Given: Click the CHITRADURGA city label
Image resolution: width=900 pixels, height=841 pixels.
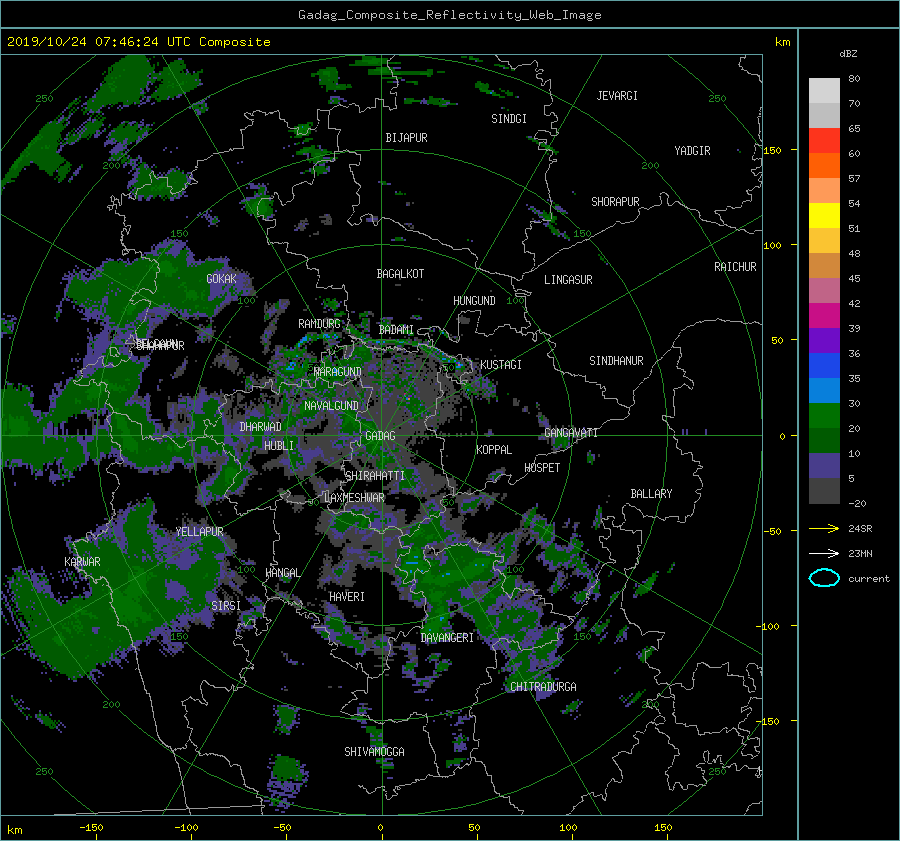Looking at the screenshot, I should point(544,687).
